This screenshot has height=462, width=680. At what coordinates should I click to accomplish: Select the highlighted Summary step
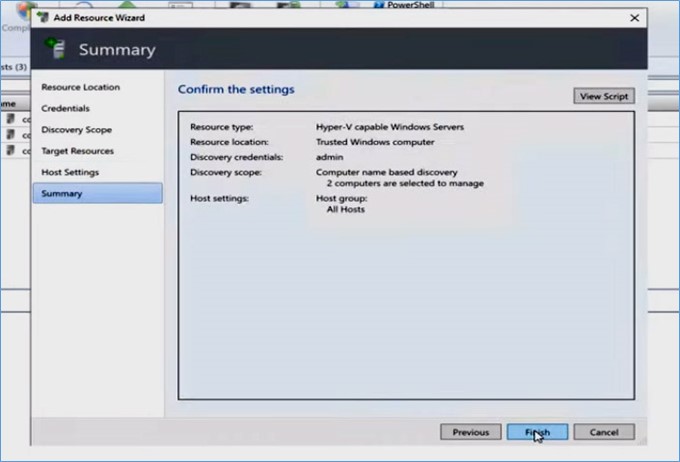[98, 193]
